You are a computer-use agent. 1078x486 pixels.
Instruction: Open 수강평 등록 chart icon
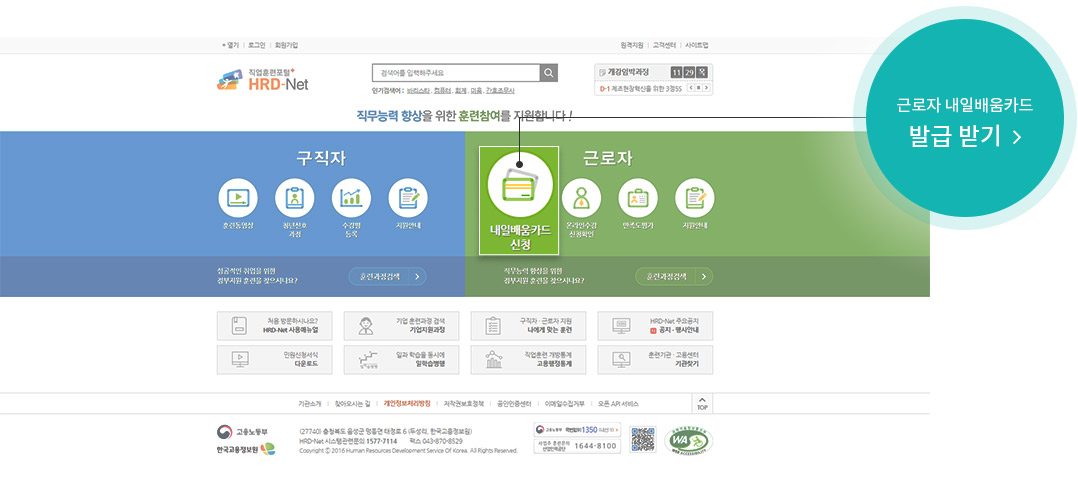[351, 198]
